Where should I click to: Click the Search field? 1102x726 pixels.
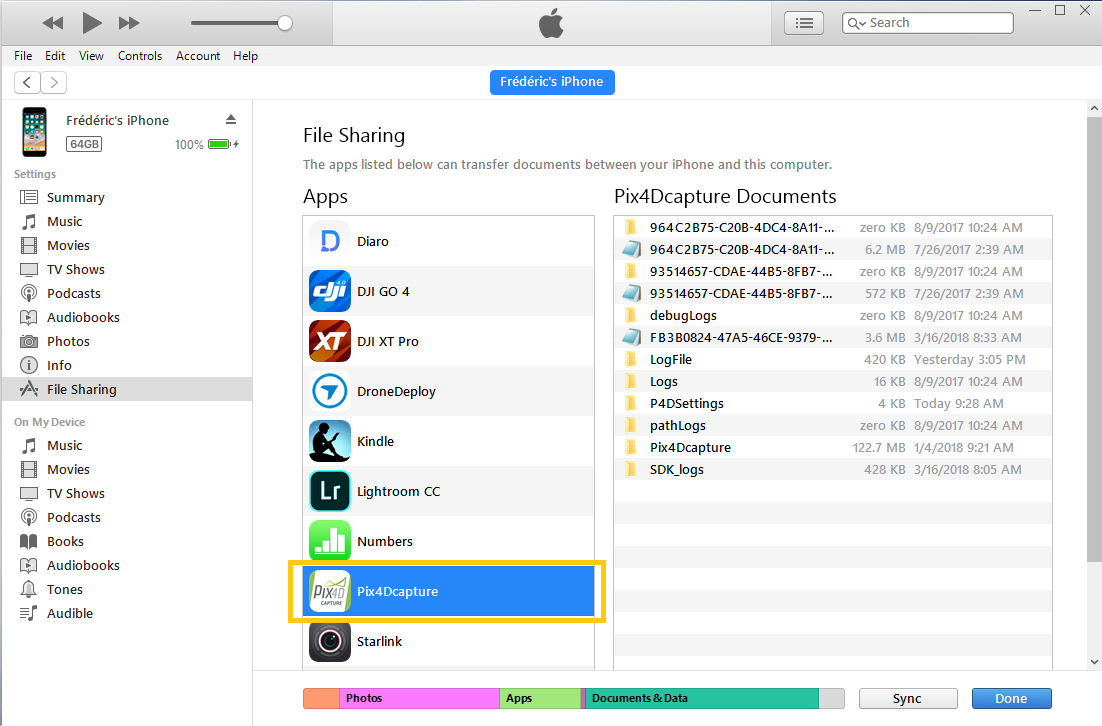[x=928, y=23]
